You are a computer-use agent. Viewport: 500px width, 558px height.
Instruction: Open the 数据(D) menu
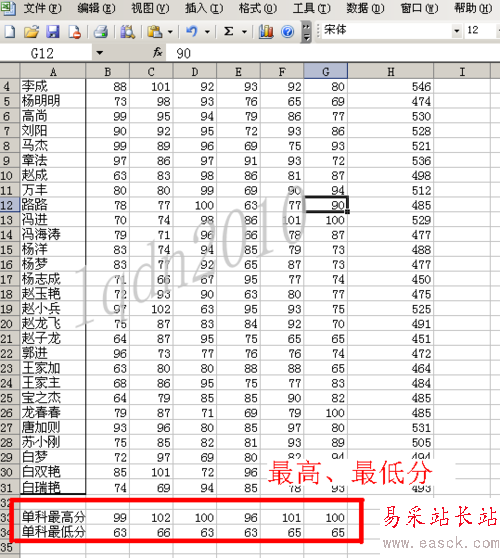click(x=365, y=8)
